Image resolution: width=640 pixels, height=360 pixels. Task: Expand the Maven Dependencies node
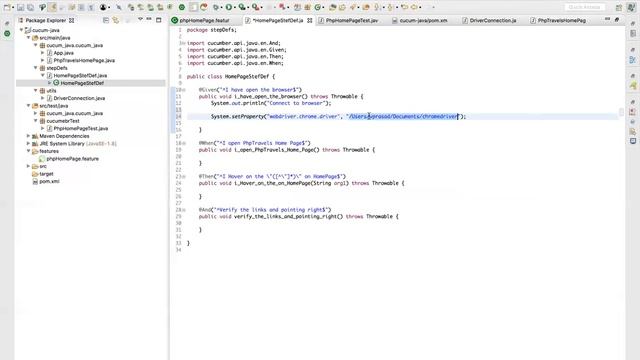point(28,136)
